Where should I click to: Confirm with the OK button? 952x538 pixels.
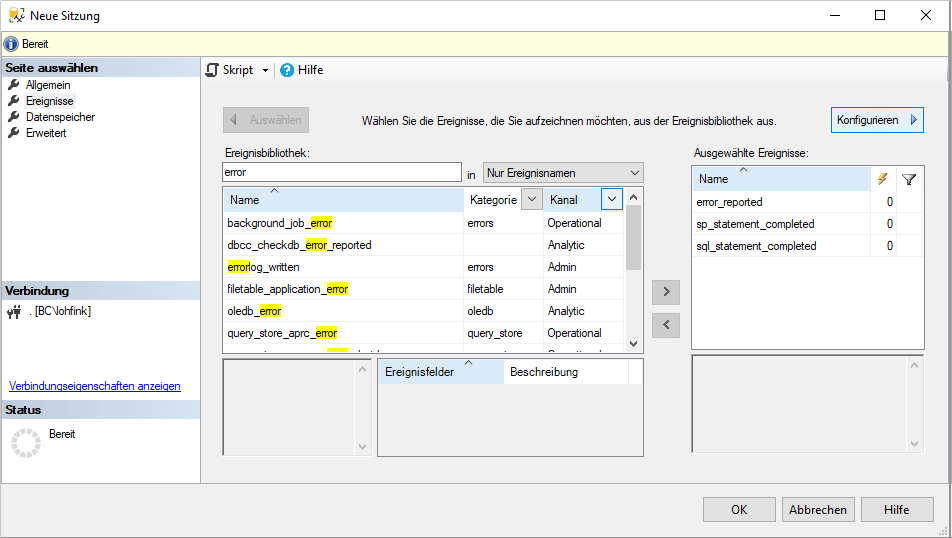739,509
